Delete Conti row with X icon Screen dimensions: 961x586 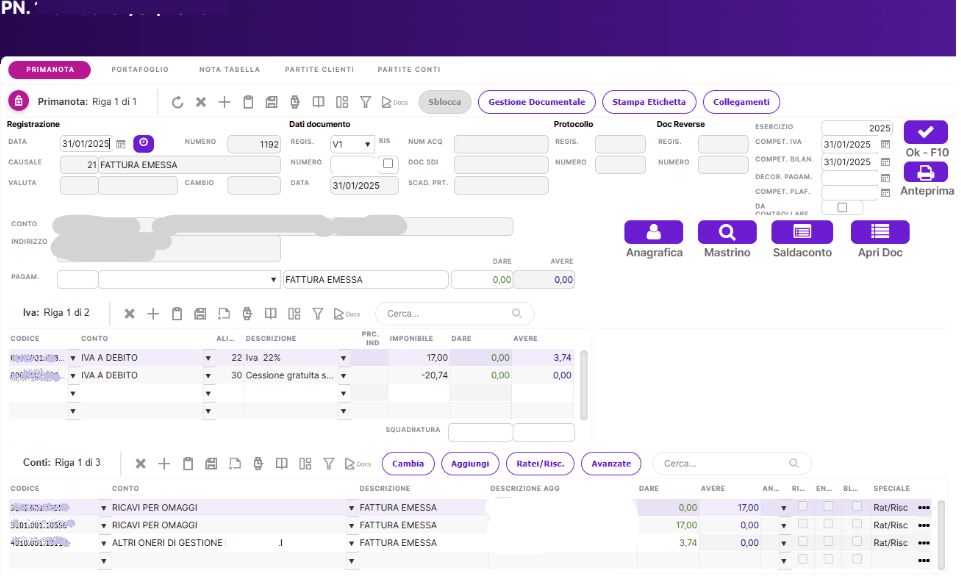click(140, 464)
